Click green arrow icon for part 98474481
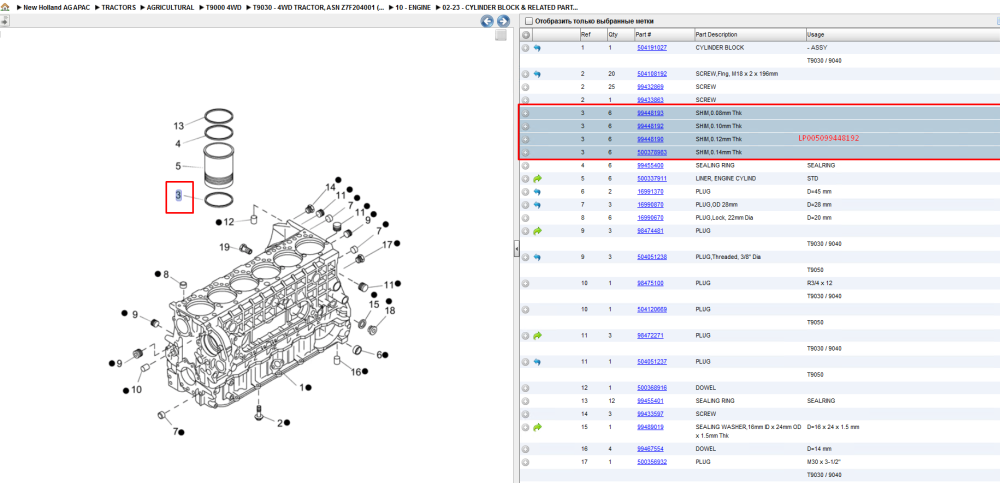The width and height of the screenshot is (1000, 483). [x=537, y=231]
